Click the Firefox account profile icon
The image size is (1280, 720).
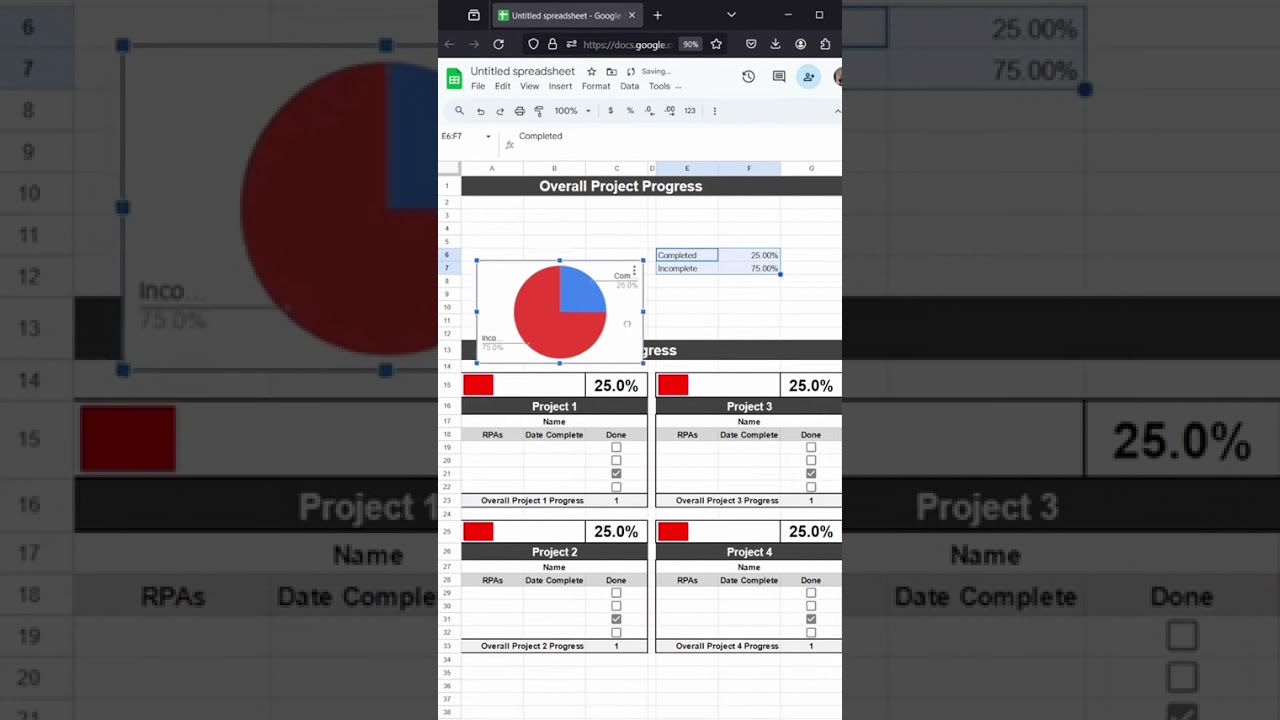800,44
